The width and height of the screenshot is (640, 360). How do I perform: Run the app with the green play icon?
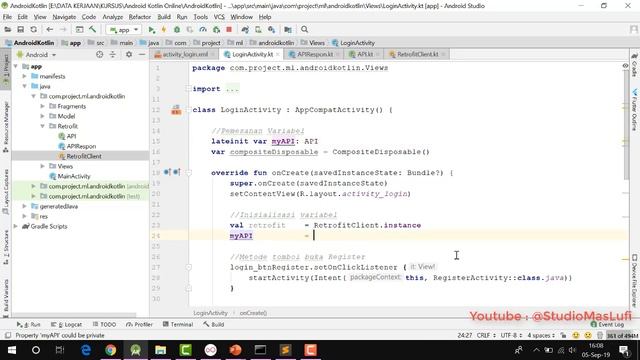[151, 29]
